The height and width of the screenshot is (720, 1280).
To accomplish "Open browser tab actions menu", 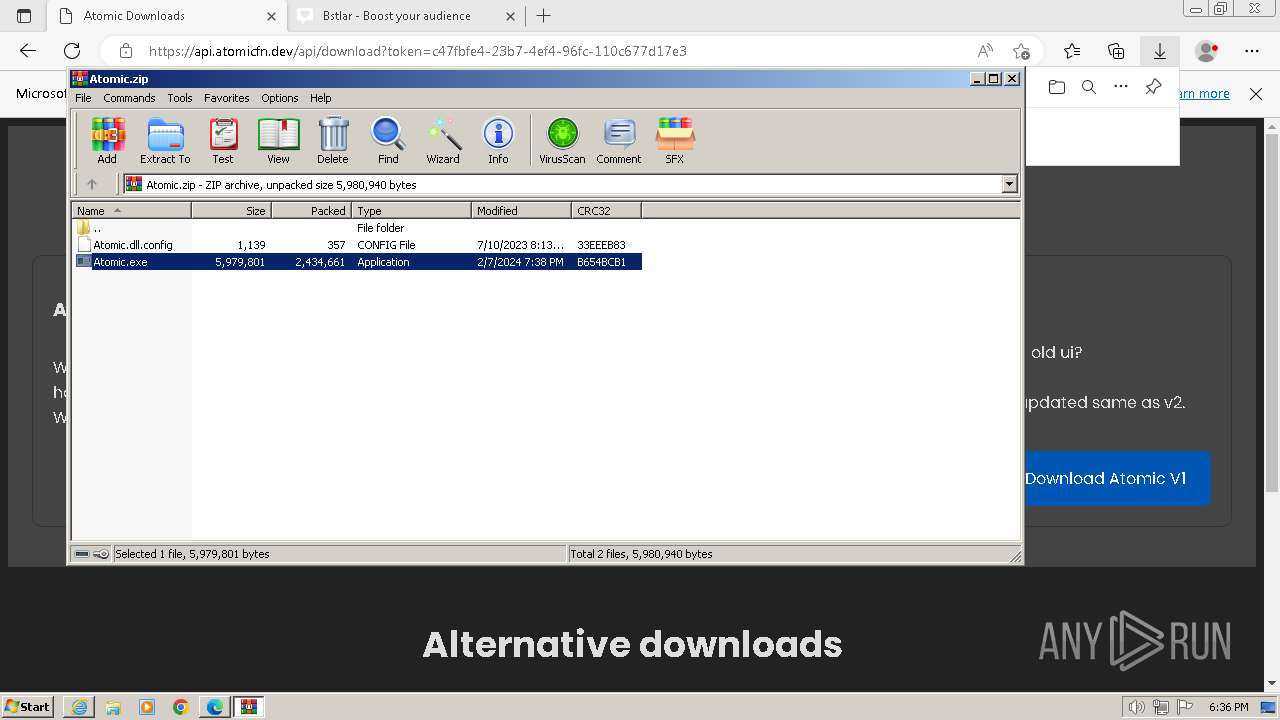I will coord(24,16).
